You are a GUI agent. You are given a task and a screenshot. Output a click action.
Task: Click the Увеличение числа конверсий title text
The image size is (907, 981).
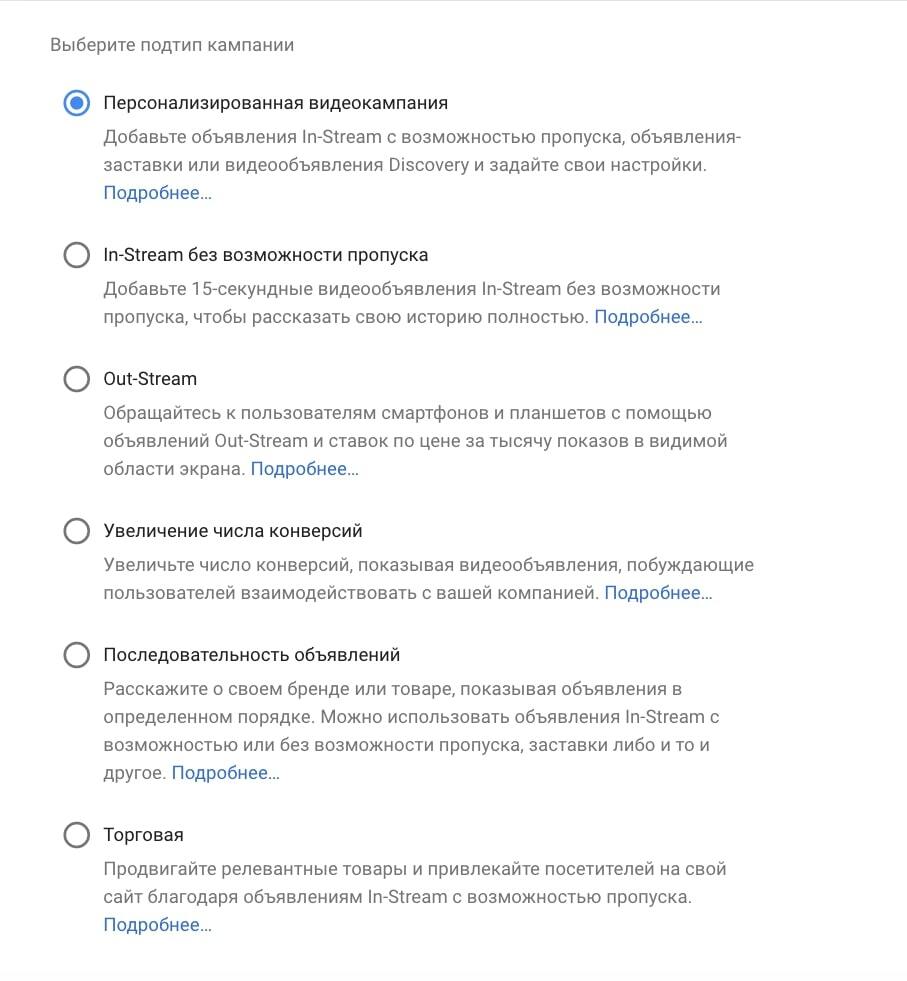pyautogui.click(x=233, y=531)
